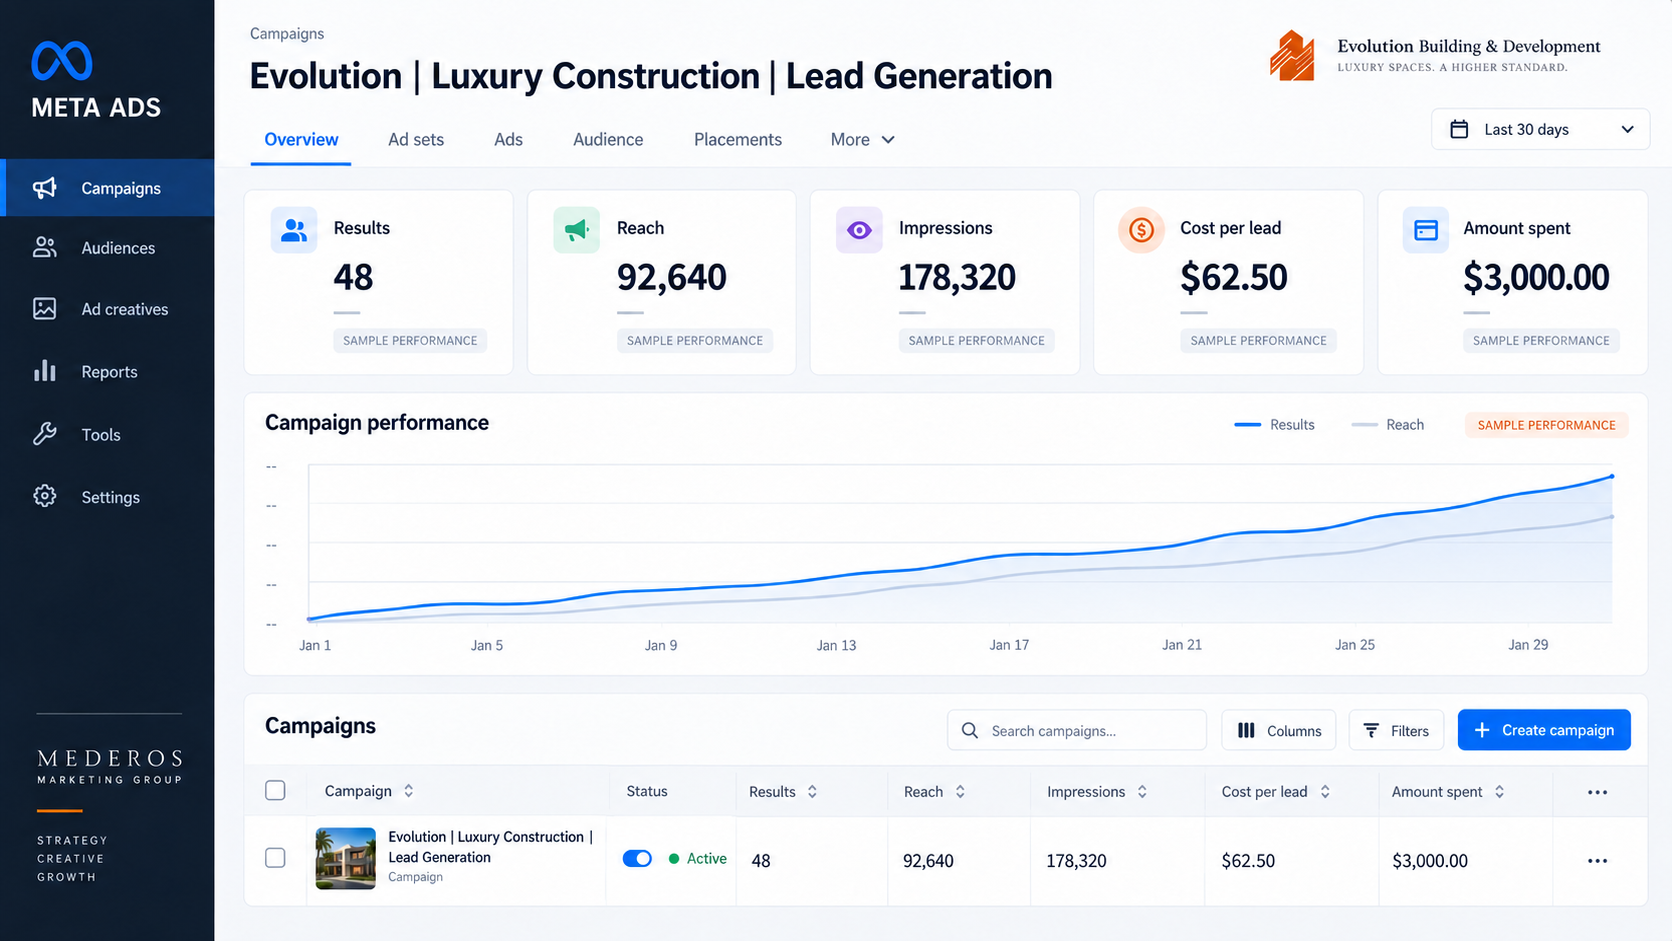
Task: Sort by the Reach column arrows
Action: pos(960,791)
